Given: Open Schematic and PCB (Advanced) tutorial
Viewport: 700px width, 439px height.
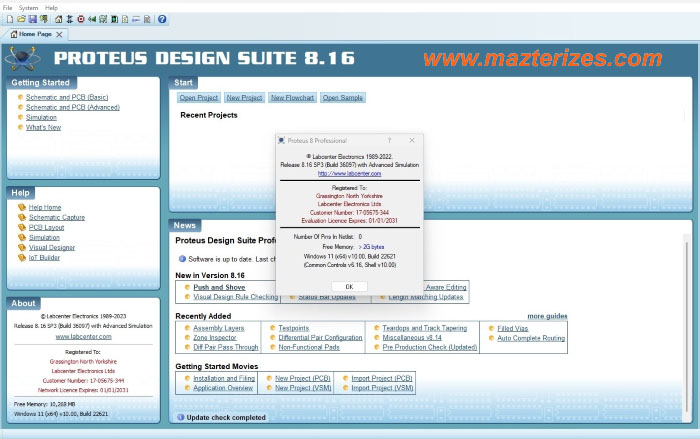Looking at the screenshot, I should tap(73, 107).
